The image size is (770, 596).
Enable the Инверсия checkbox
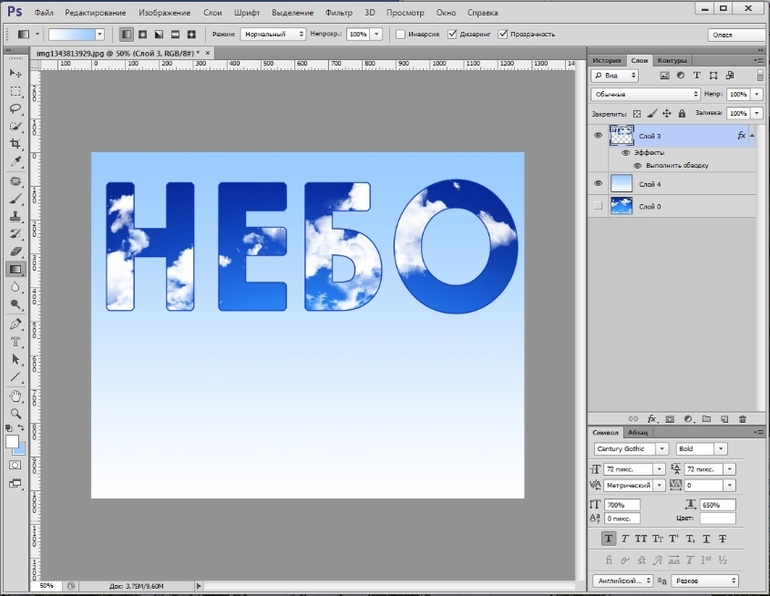tap(401, 34)
